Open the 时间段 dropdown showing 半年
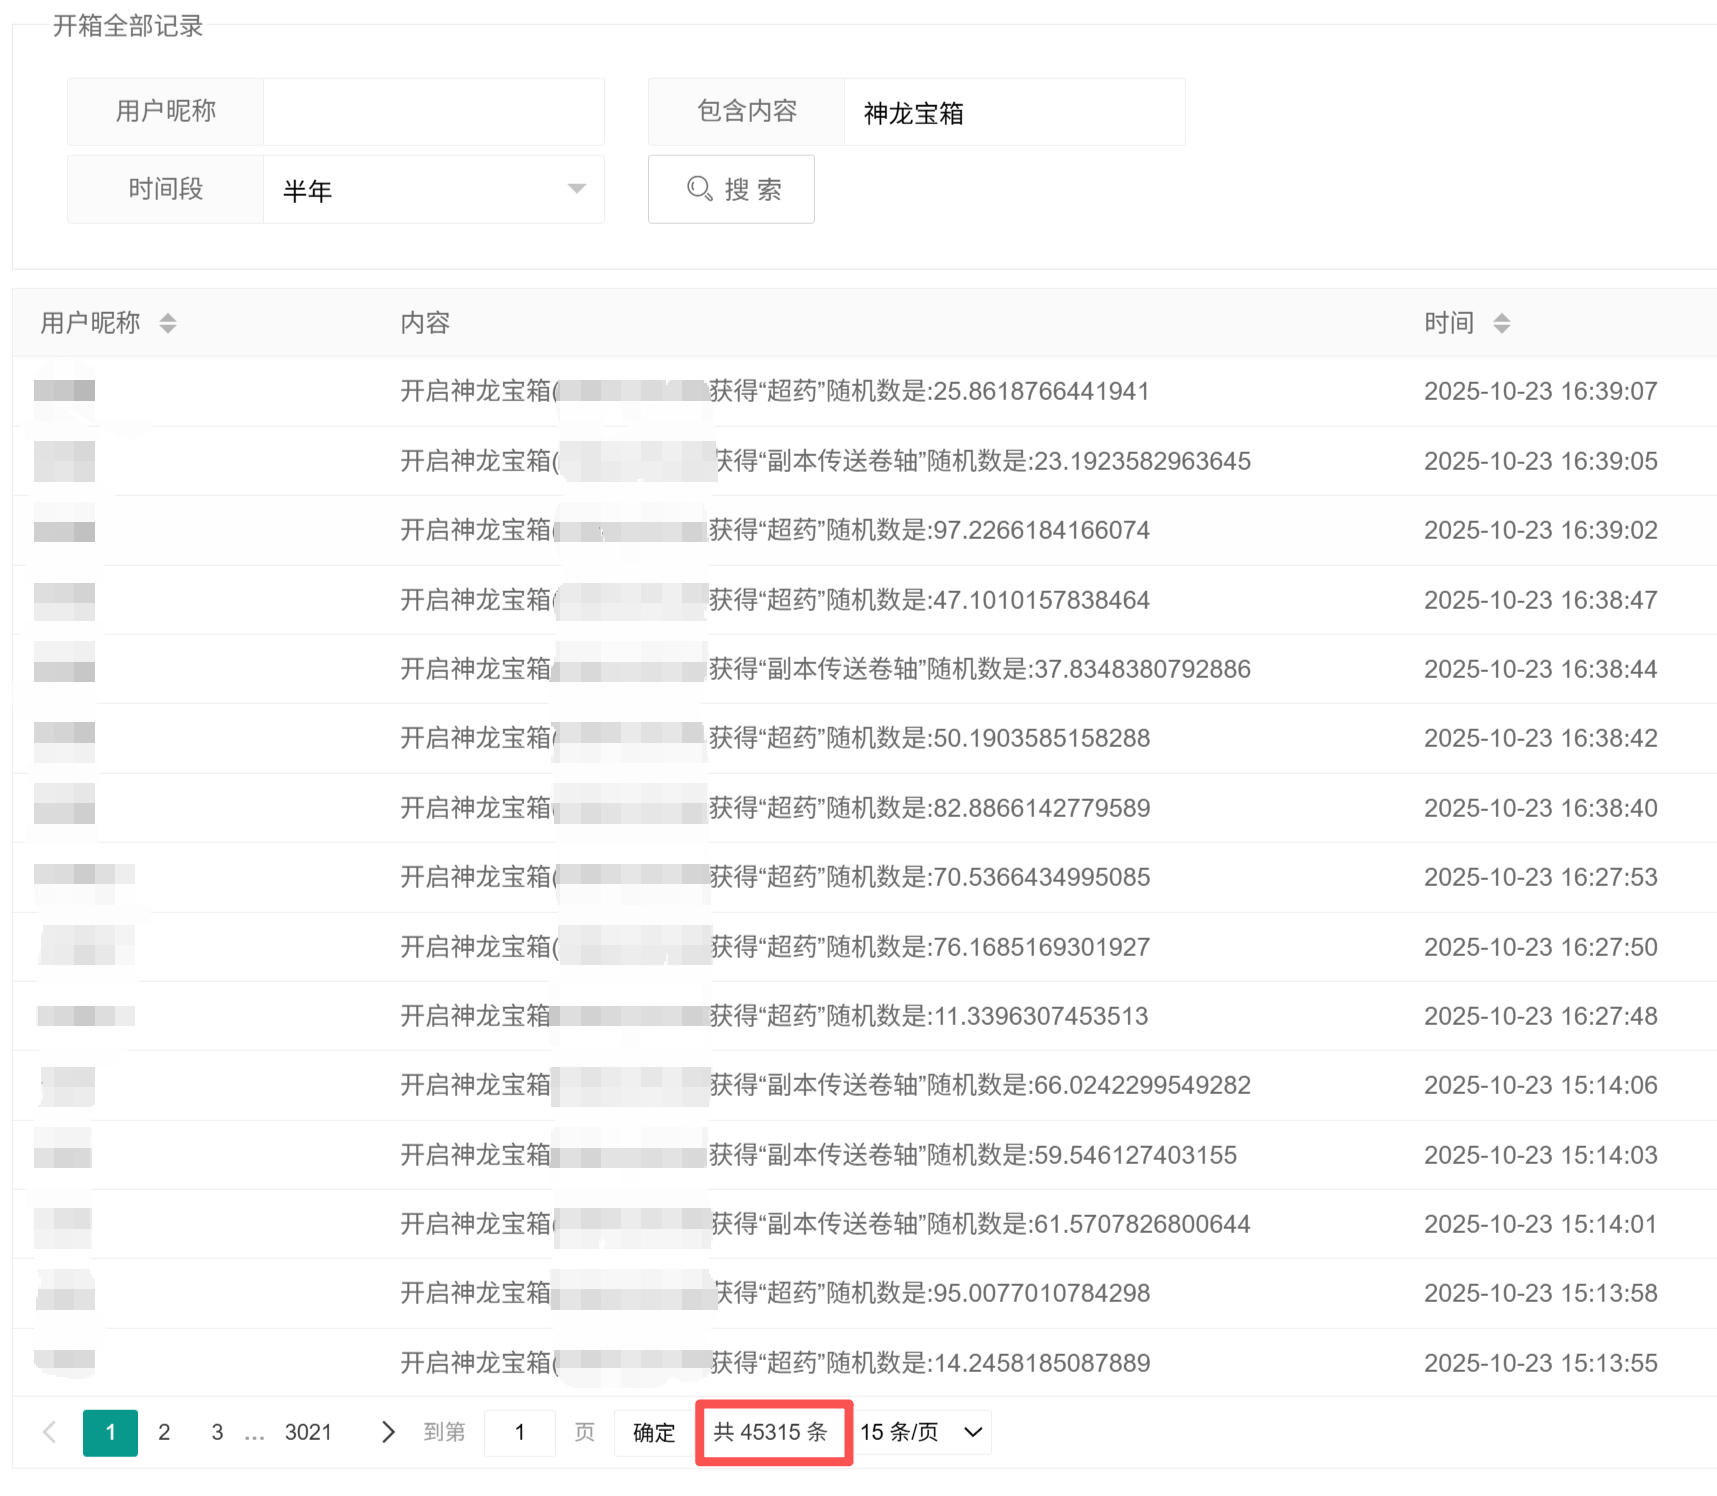Screen dimensions: 1717x1496 (x=433, y=189)
